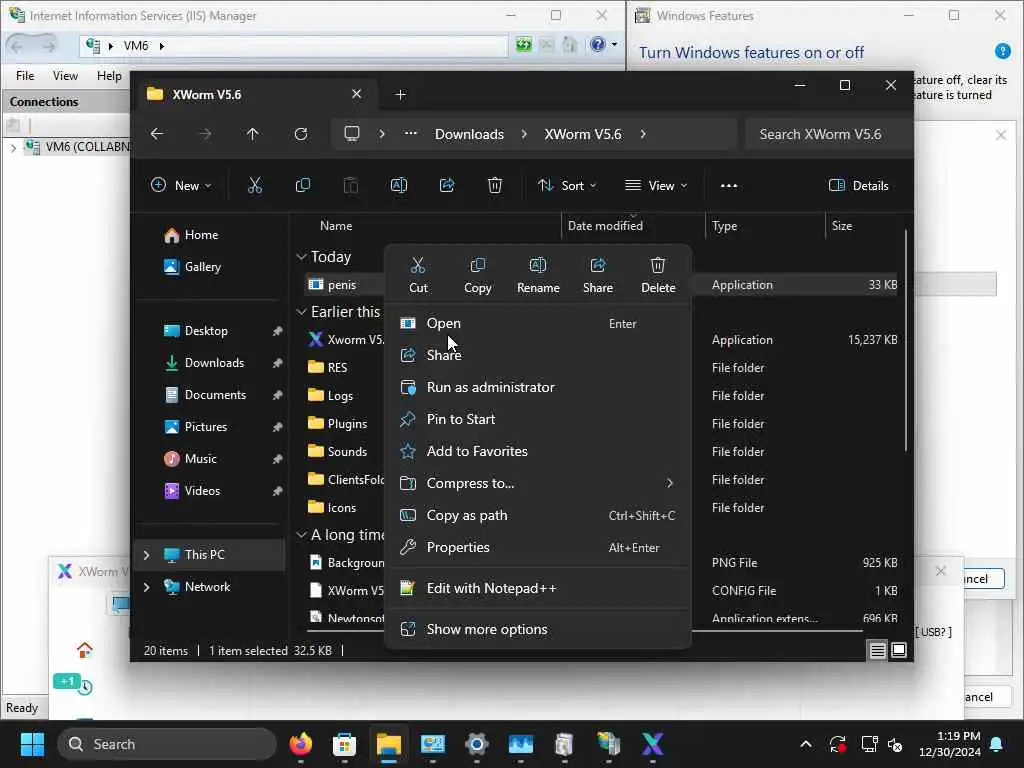
Task: Click the taskbar Search box
Action: (167, 744)
